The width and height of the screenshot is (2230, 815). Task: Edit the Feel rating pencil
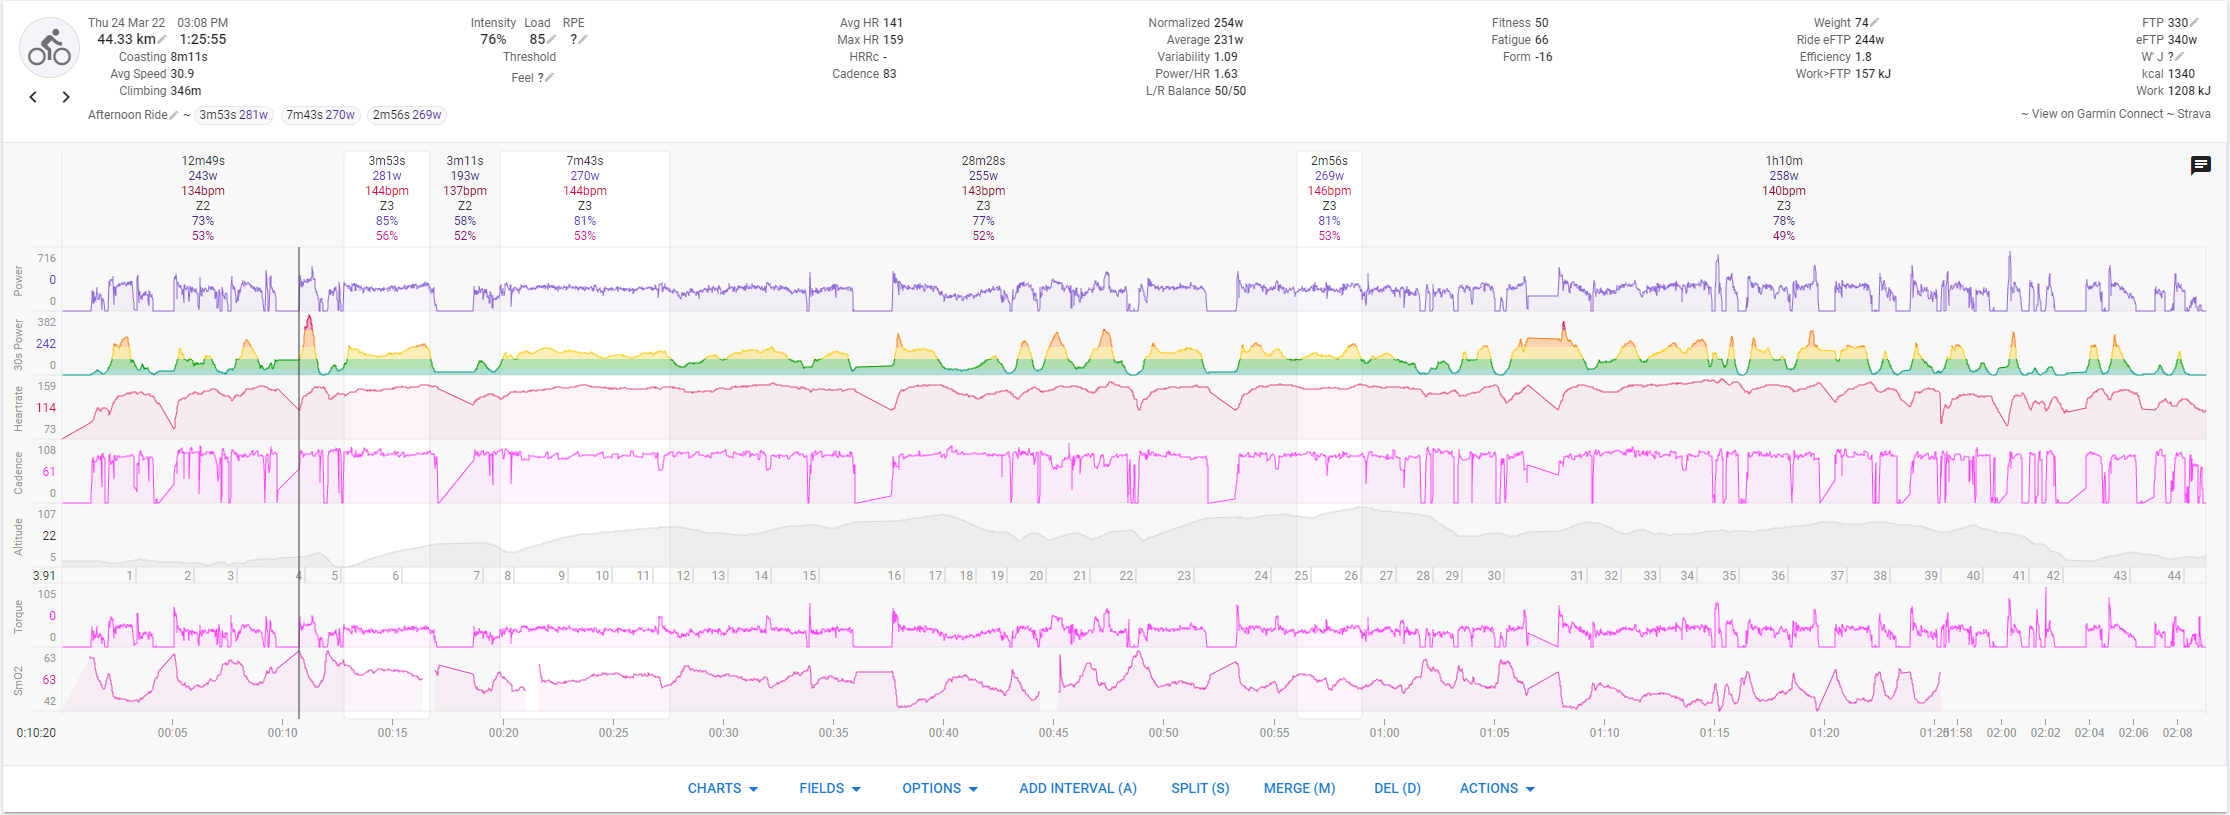click(x=549, y=78)
